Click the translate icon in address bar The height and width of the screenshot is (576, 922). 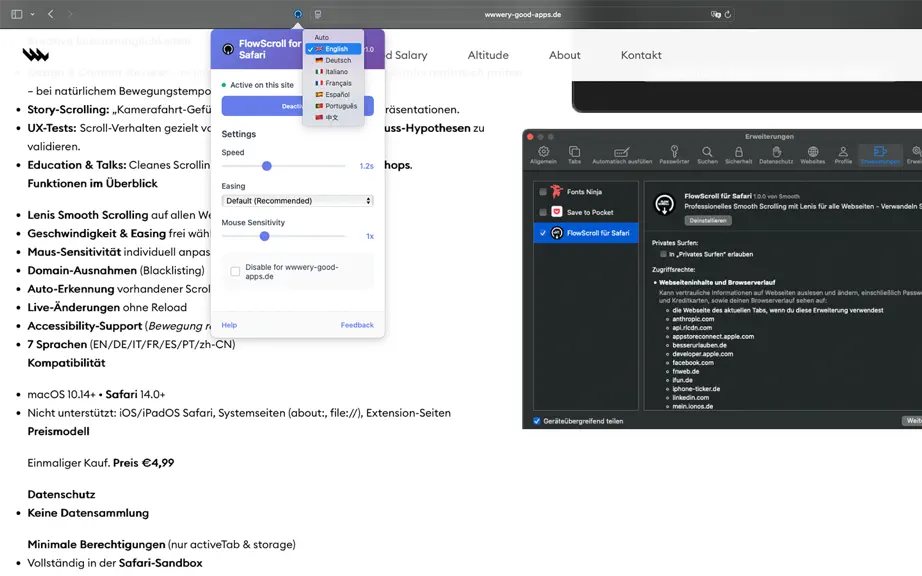pyautogui.click(x=716, y=14)
